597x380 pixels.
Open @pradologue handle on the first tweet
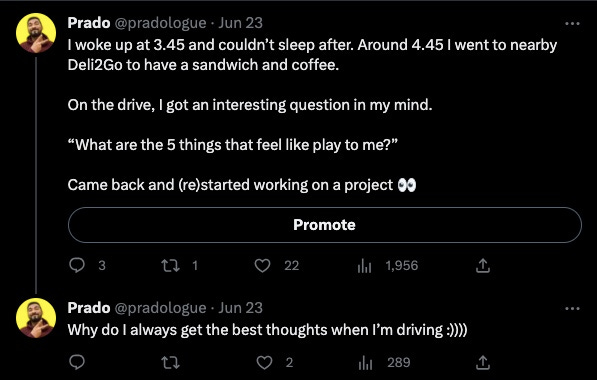pyautogui.click(x=160, y=23)
